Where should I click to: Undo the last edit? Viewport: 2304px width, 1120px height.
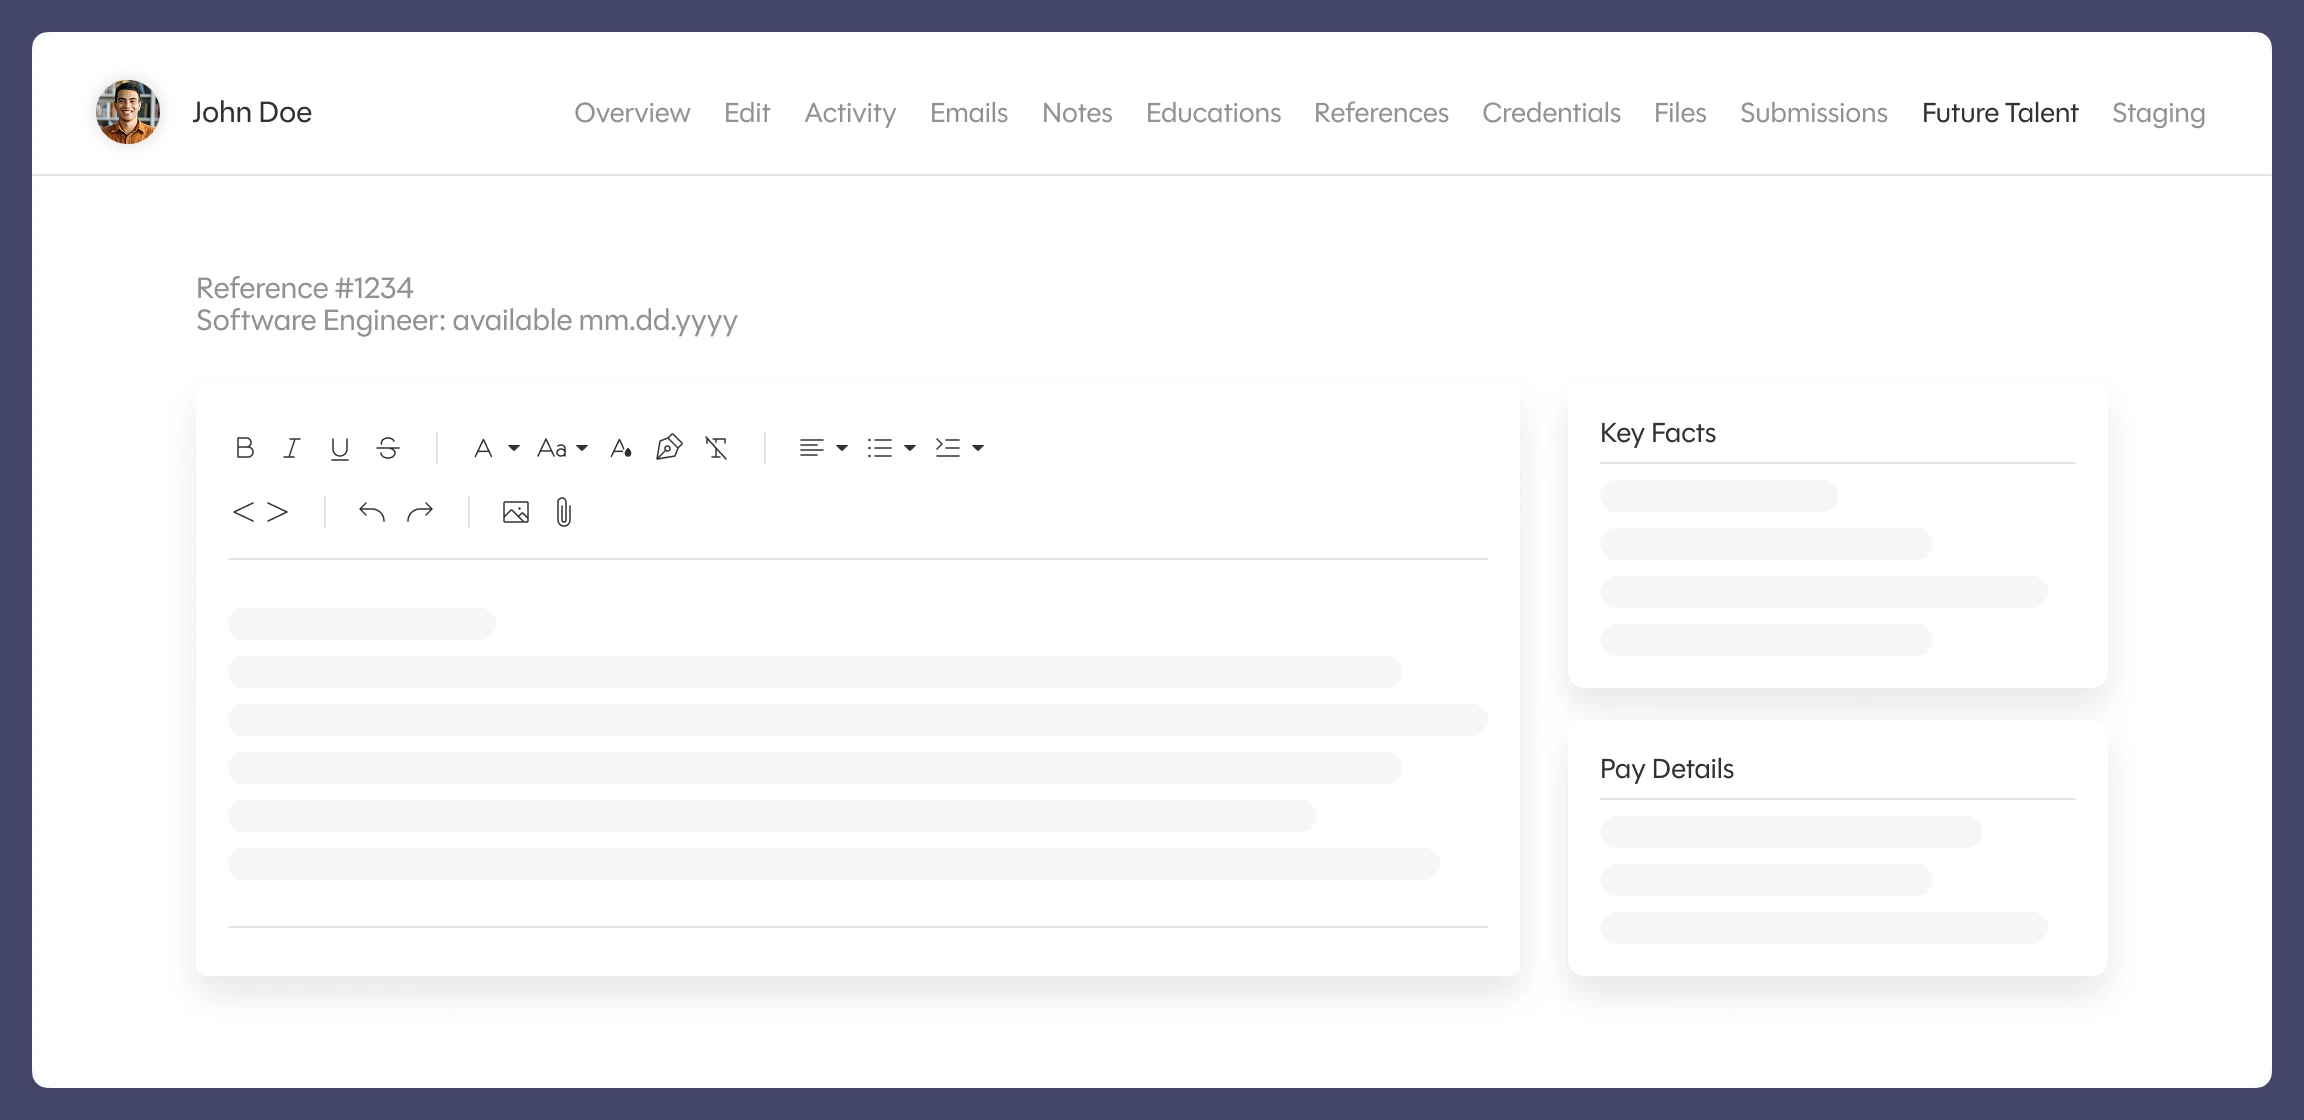coord(371,512)
